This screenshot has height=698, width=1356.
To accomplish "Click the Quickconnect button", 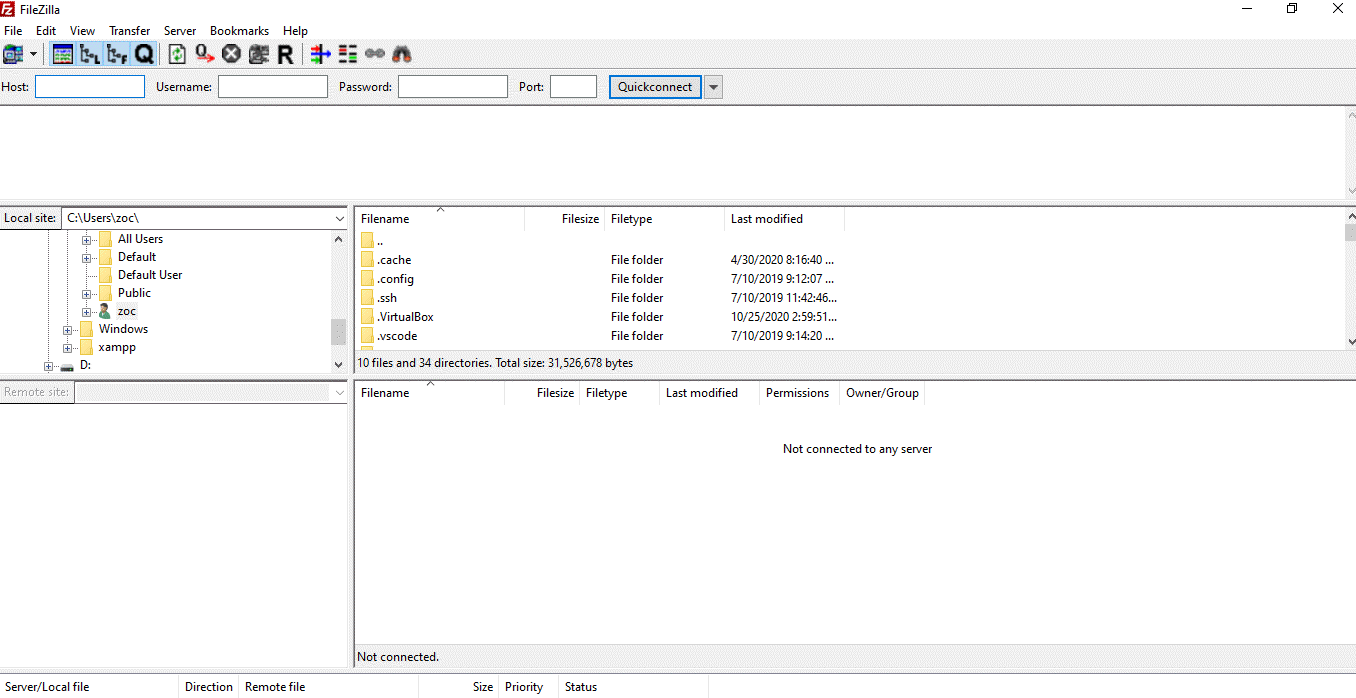I will pos(655,87).
